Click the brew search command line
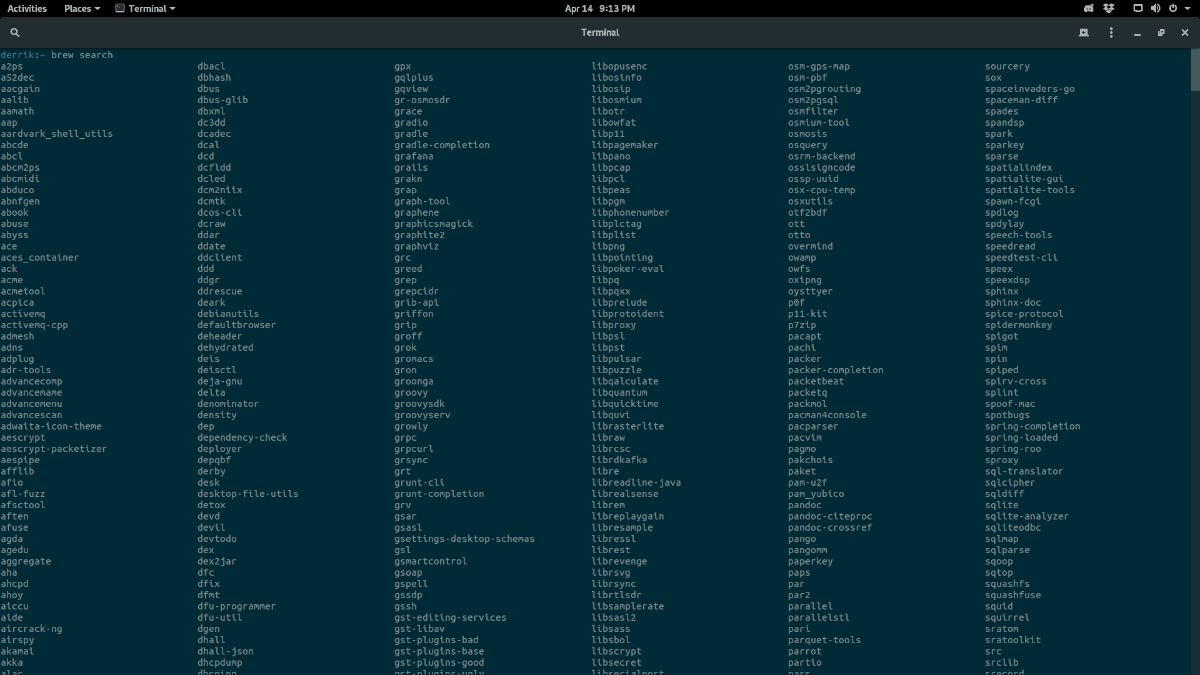 [57, 55]
